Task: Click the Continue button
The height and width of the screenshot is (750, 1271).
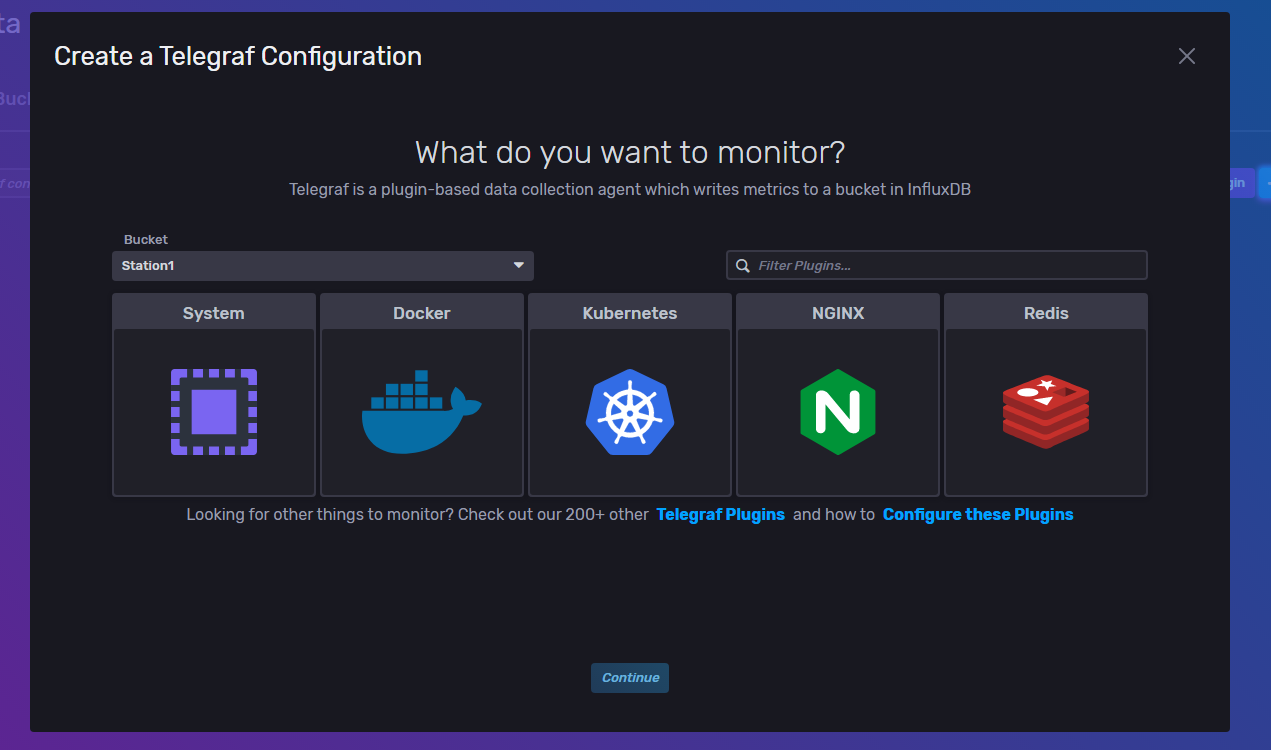Action: coord(630,678)
